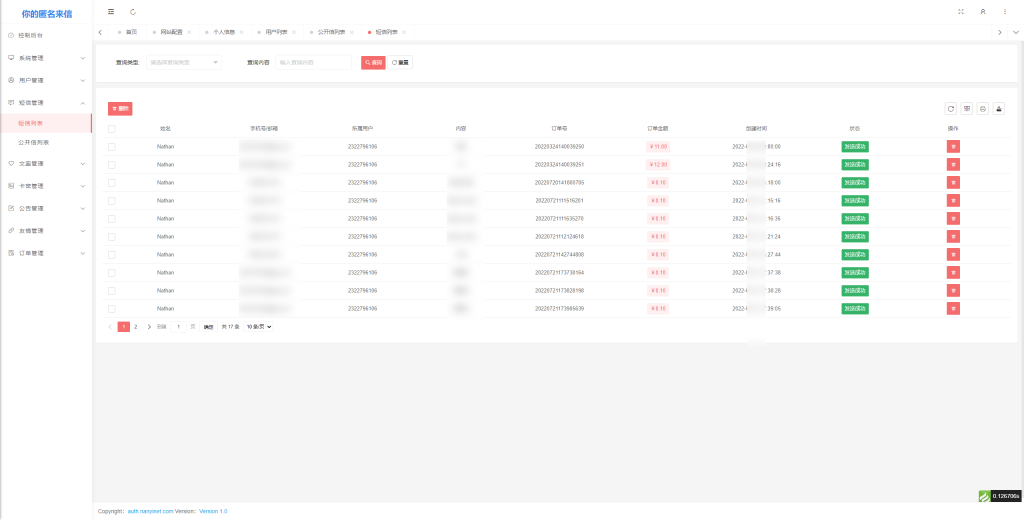
Task: Collapse the sidebar with the menu icon
Action: [111, 12]
